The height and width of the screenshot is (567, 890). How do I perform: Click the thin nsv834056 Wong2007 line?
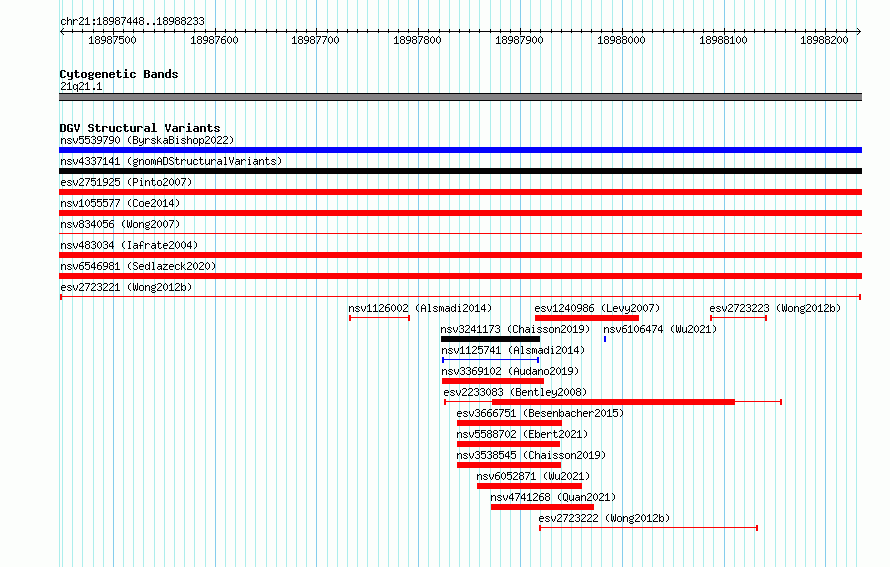460,233
